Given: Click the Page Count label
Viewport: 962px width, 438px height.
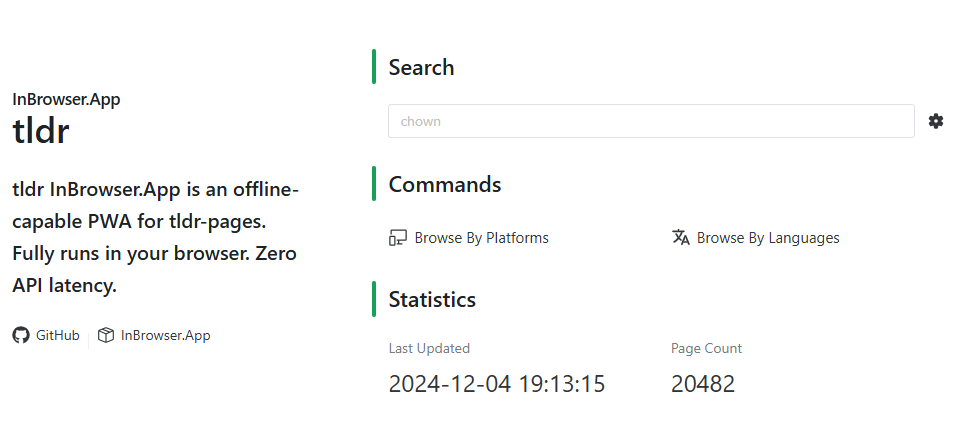Looking at the screenshot, I should pyautogui.click(x=706, y=348).
